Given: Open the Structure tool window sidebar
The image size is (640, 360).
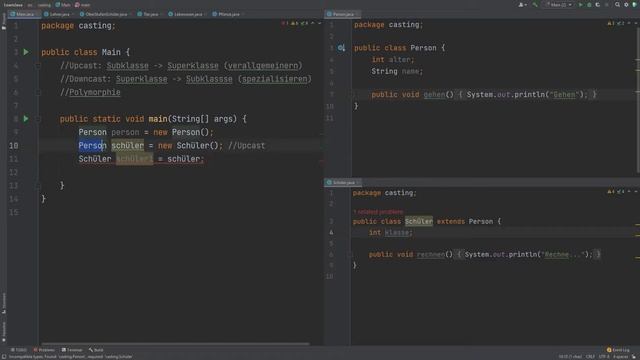Looking at the screenshot, I should [4, 303].
